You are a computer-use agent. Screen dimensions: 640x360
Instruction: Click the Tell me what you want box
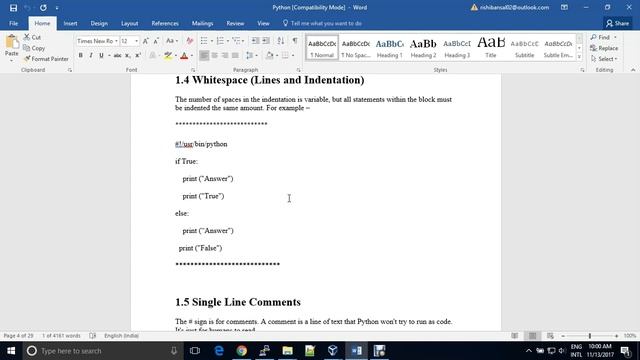(x=322, y=23)
